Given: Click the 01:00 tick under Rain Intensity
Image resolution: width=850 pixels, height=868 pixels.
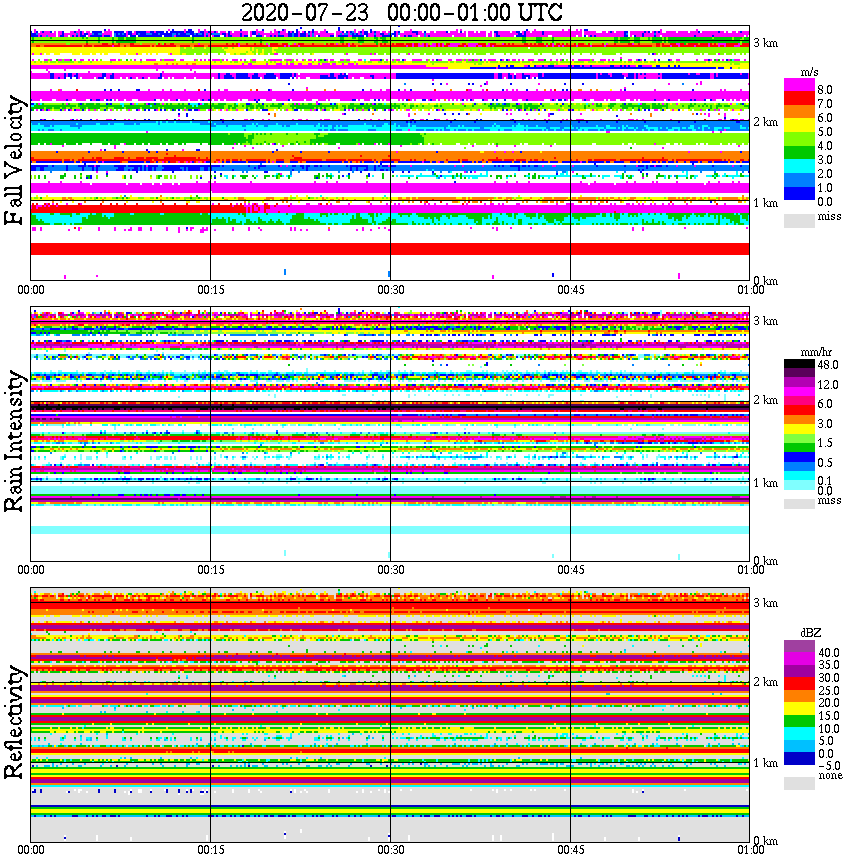Looking at the screenshot, I should (x=751, y=570).
